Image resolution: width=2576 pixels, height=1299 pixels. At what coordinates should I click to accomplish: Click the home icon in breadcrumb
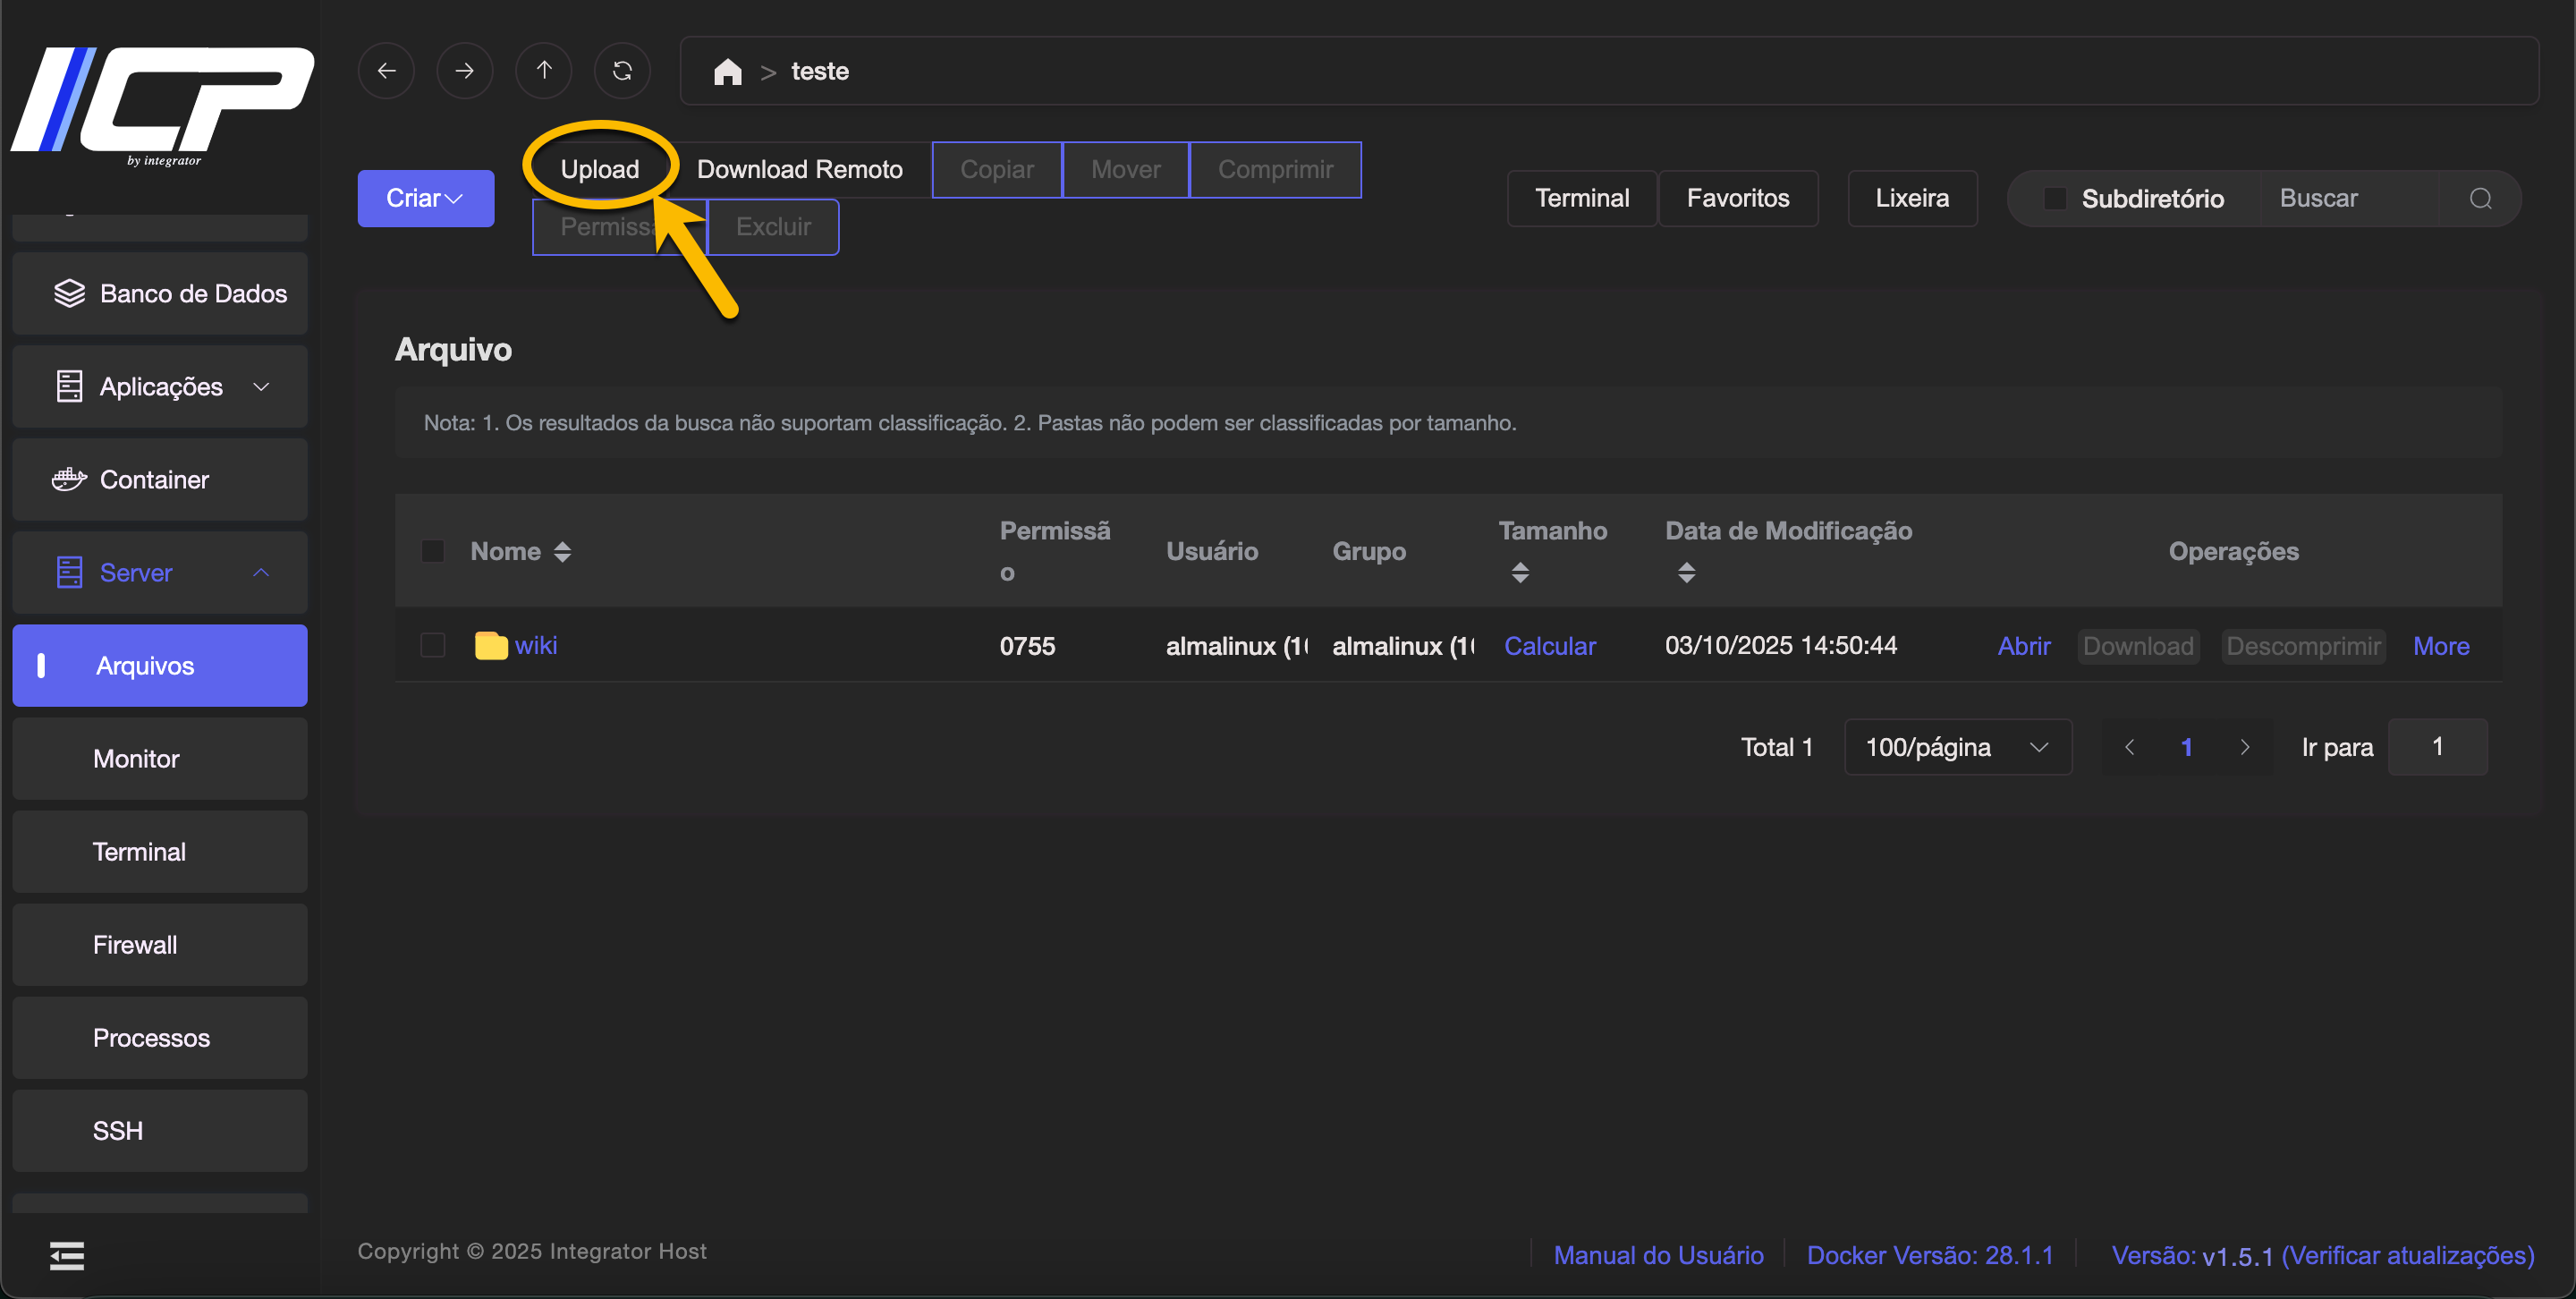tap(727, 72)
